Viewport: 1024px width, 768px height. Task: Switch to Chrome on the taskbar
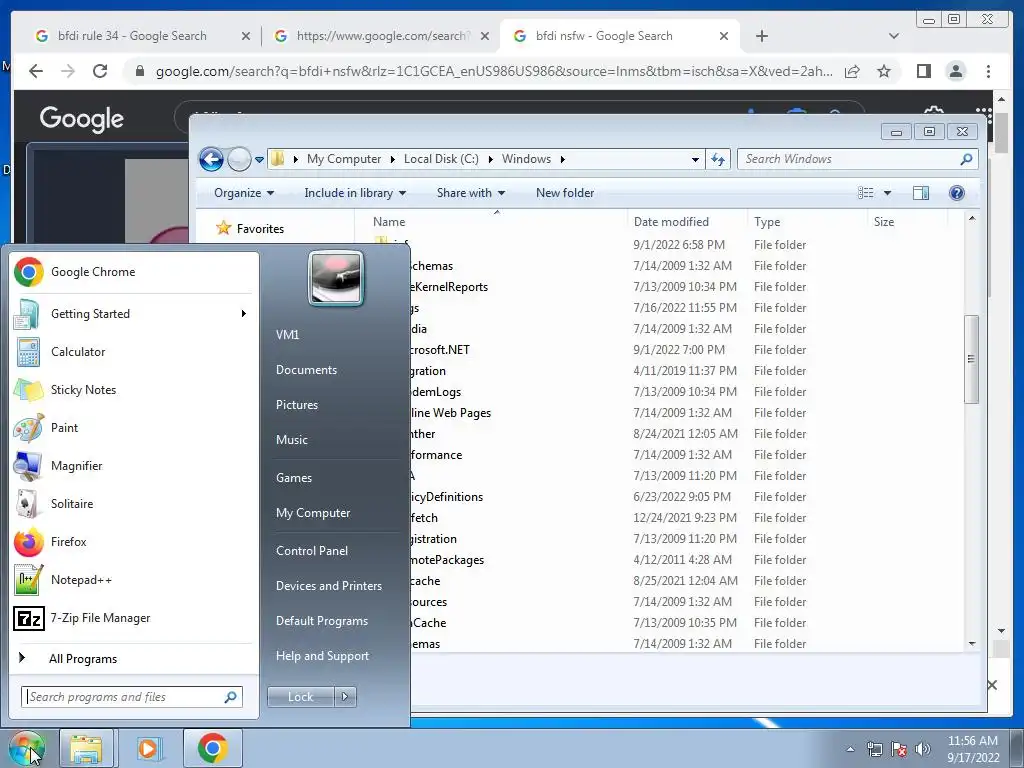(212, 748)
